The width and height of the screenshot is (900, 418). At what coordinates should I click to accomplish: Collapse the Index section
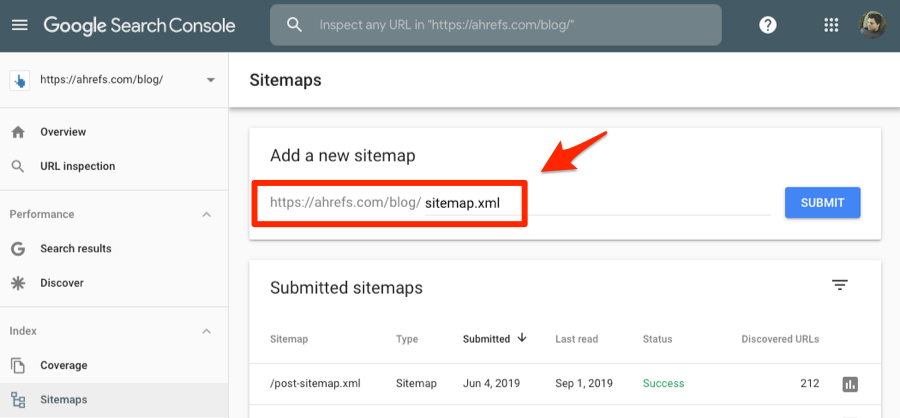click(x=207, y=331)
